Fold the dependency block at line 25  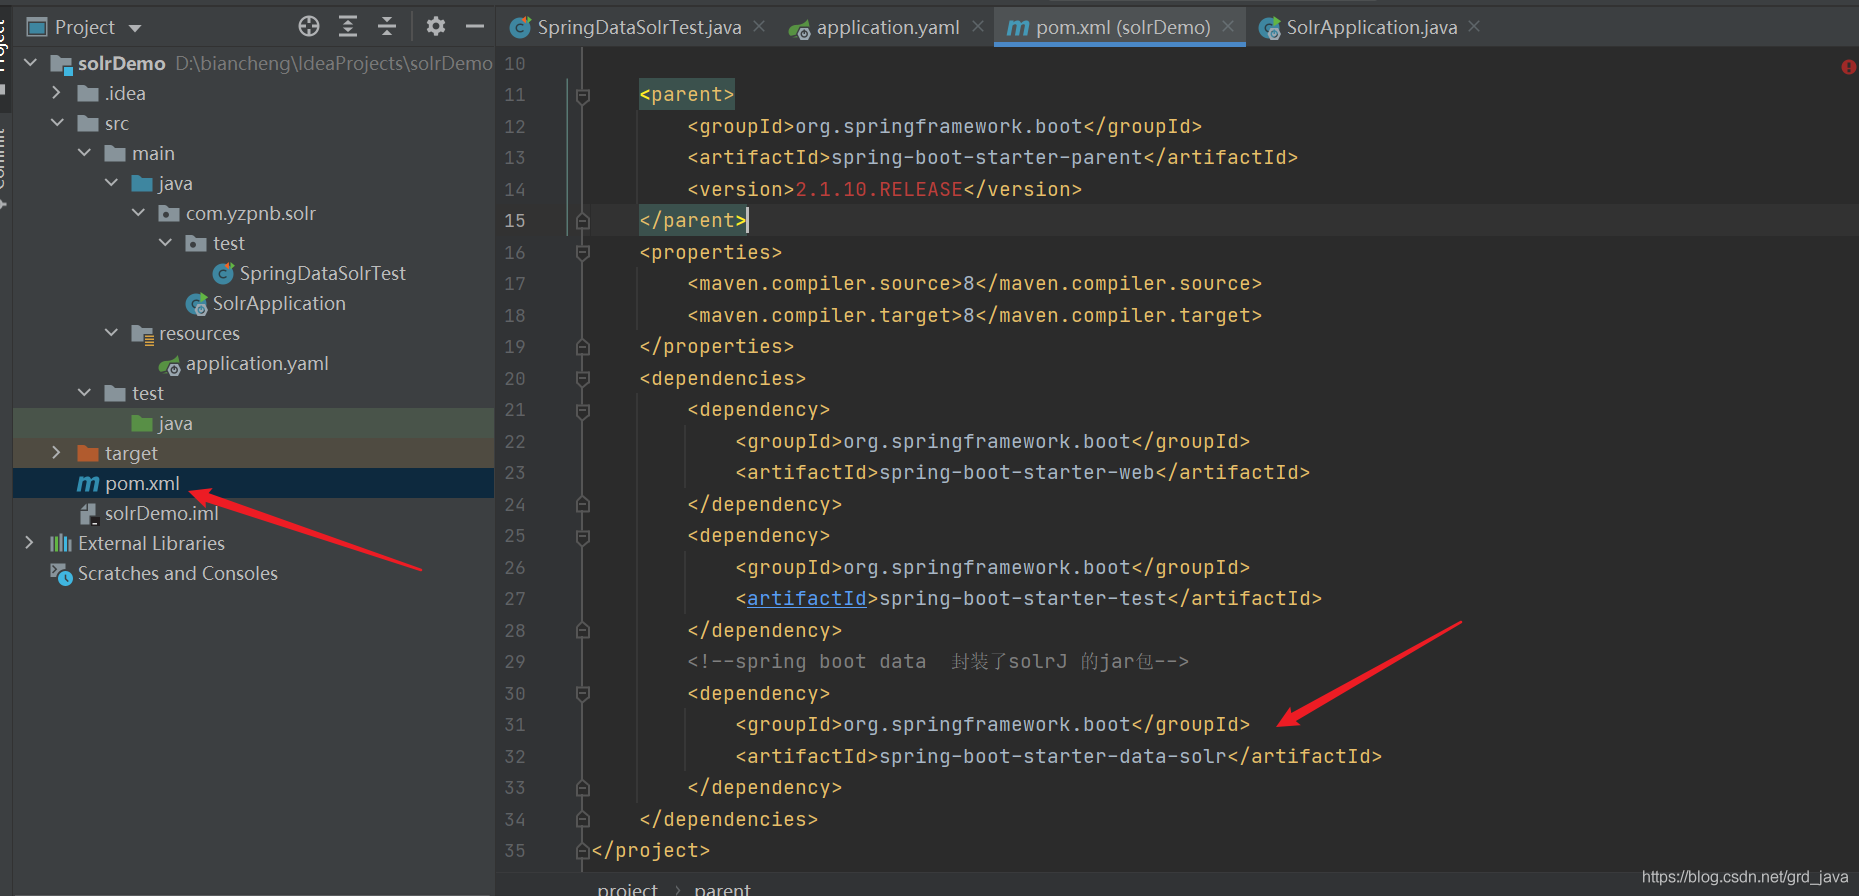583,536
